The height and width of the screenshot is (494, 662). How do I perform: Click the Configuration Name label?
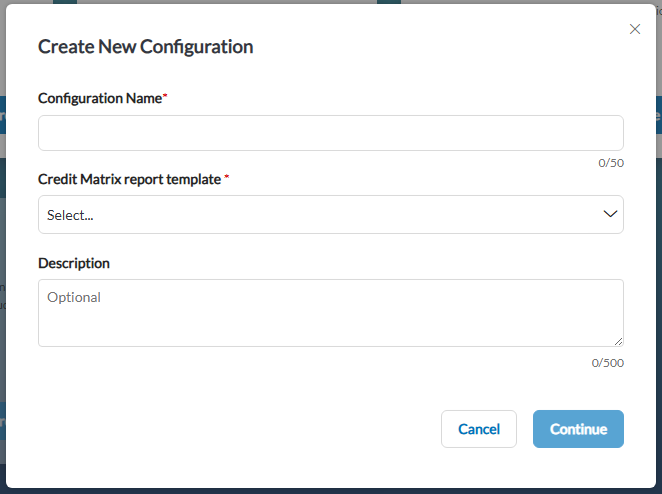[100, 98]
